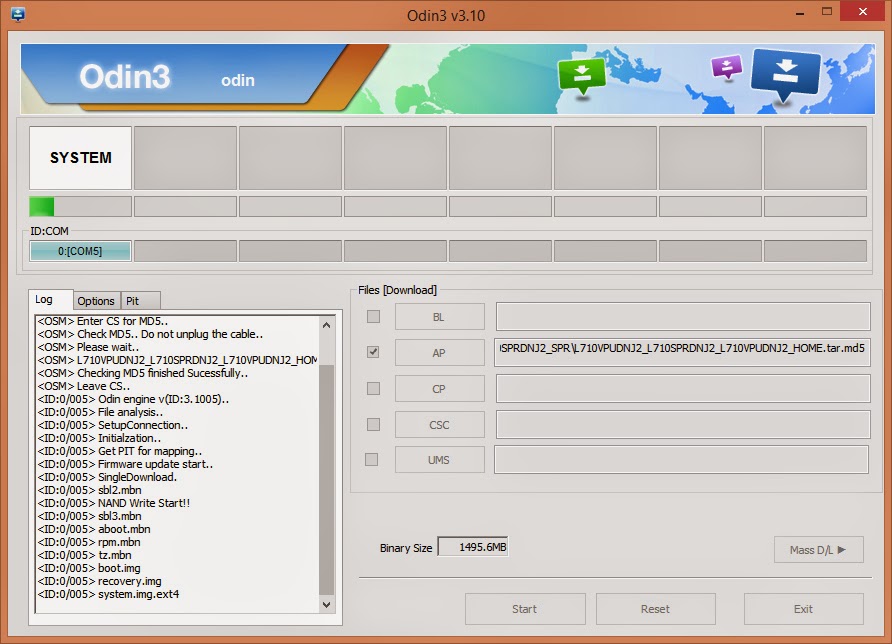The image size is (892, 644).
Task: Click log line 'tz.mbn'
Action: tap(85, 555)
